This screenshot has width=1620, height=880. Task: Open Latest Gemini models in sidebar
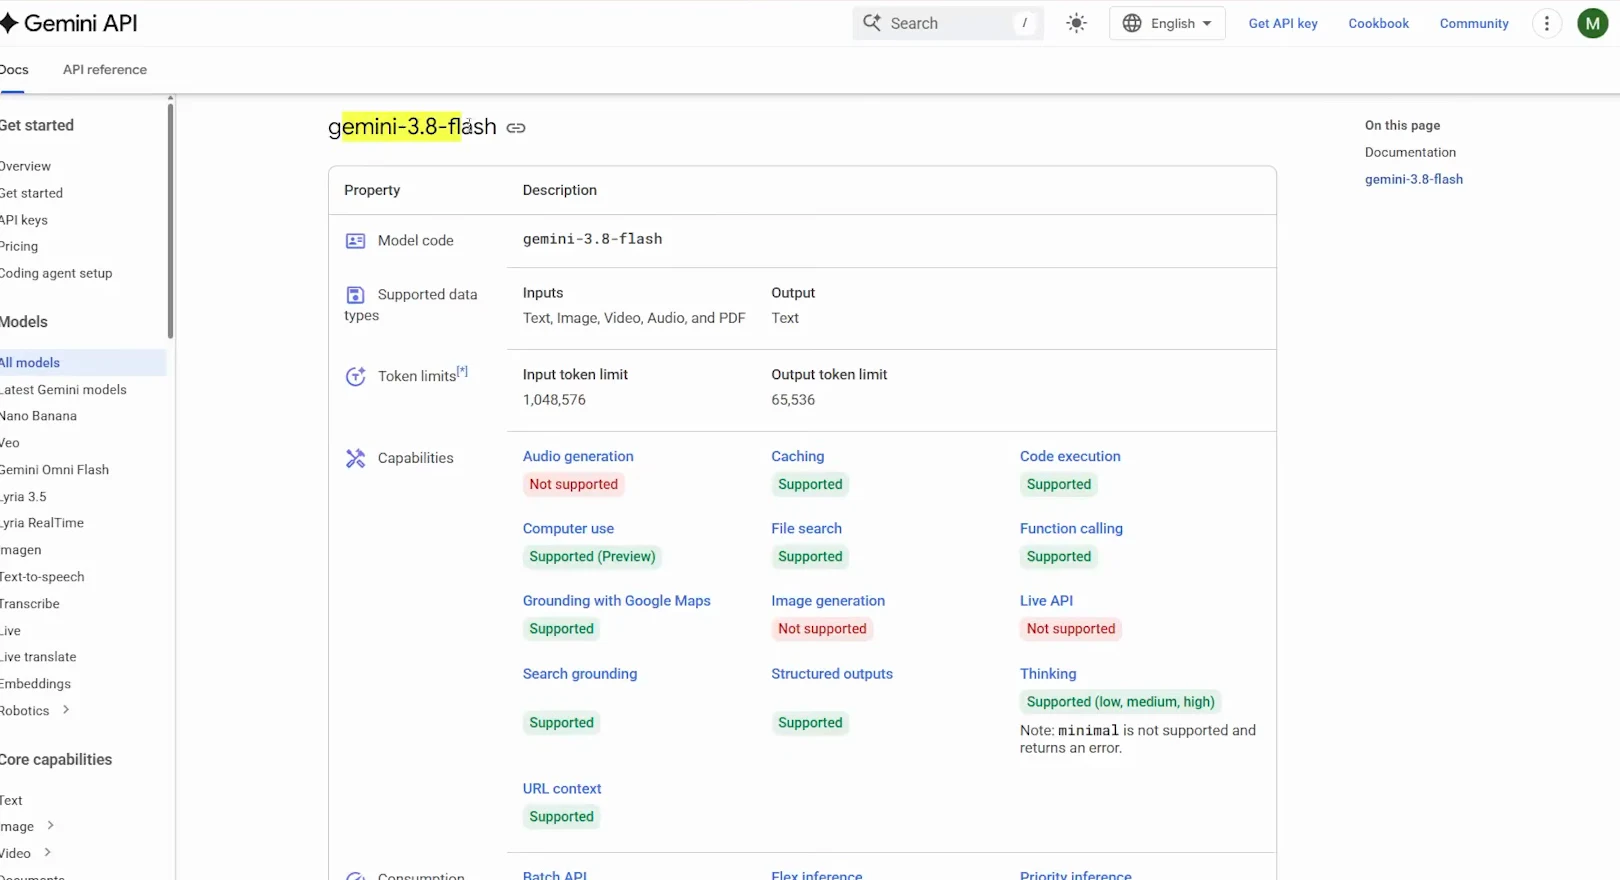[x=63, y=390]
